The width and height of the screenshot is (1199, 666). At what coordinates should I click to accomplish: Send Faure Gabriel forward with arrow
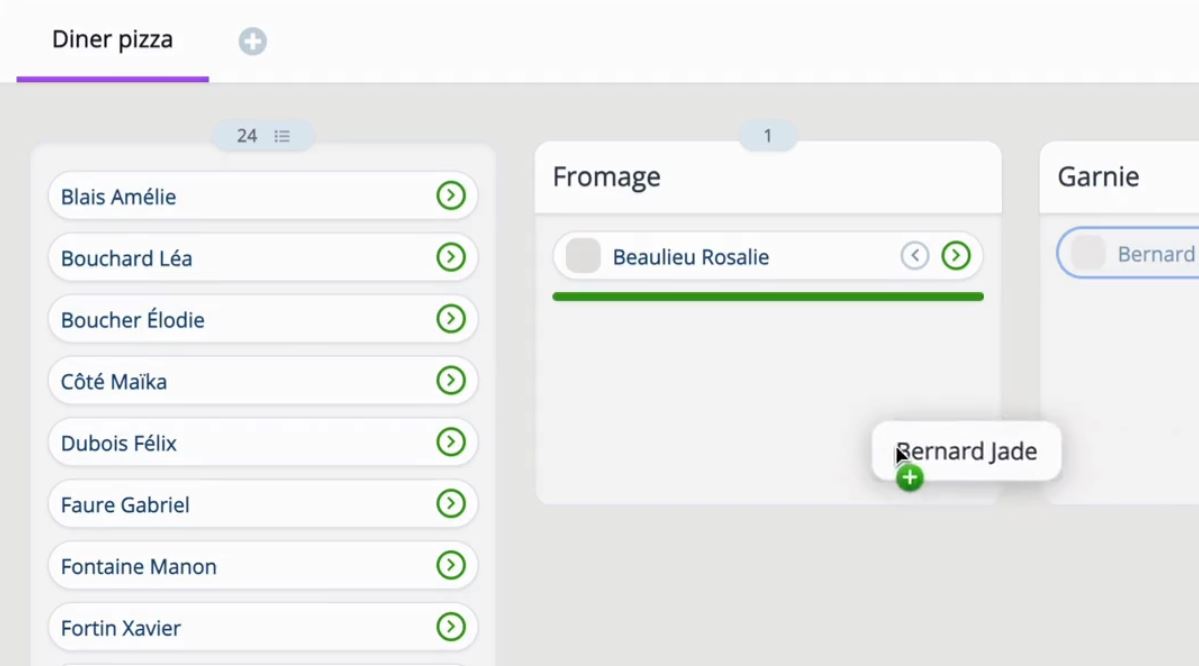(x=451, y=504)
